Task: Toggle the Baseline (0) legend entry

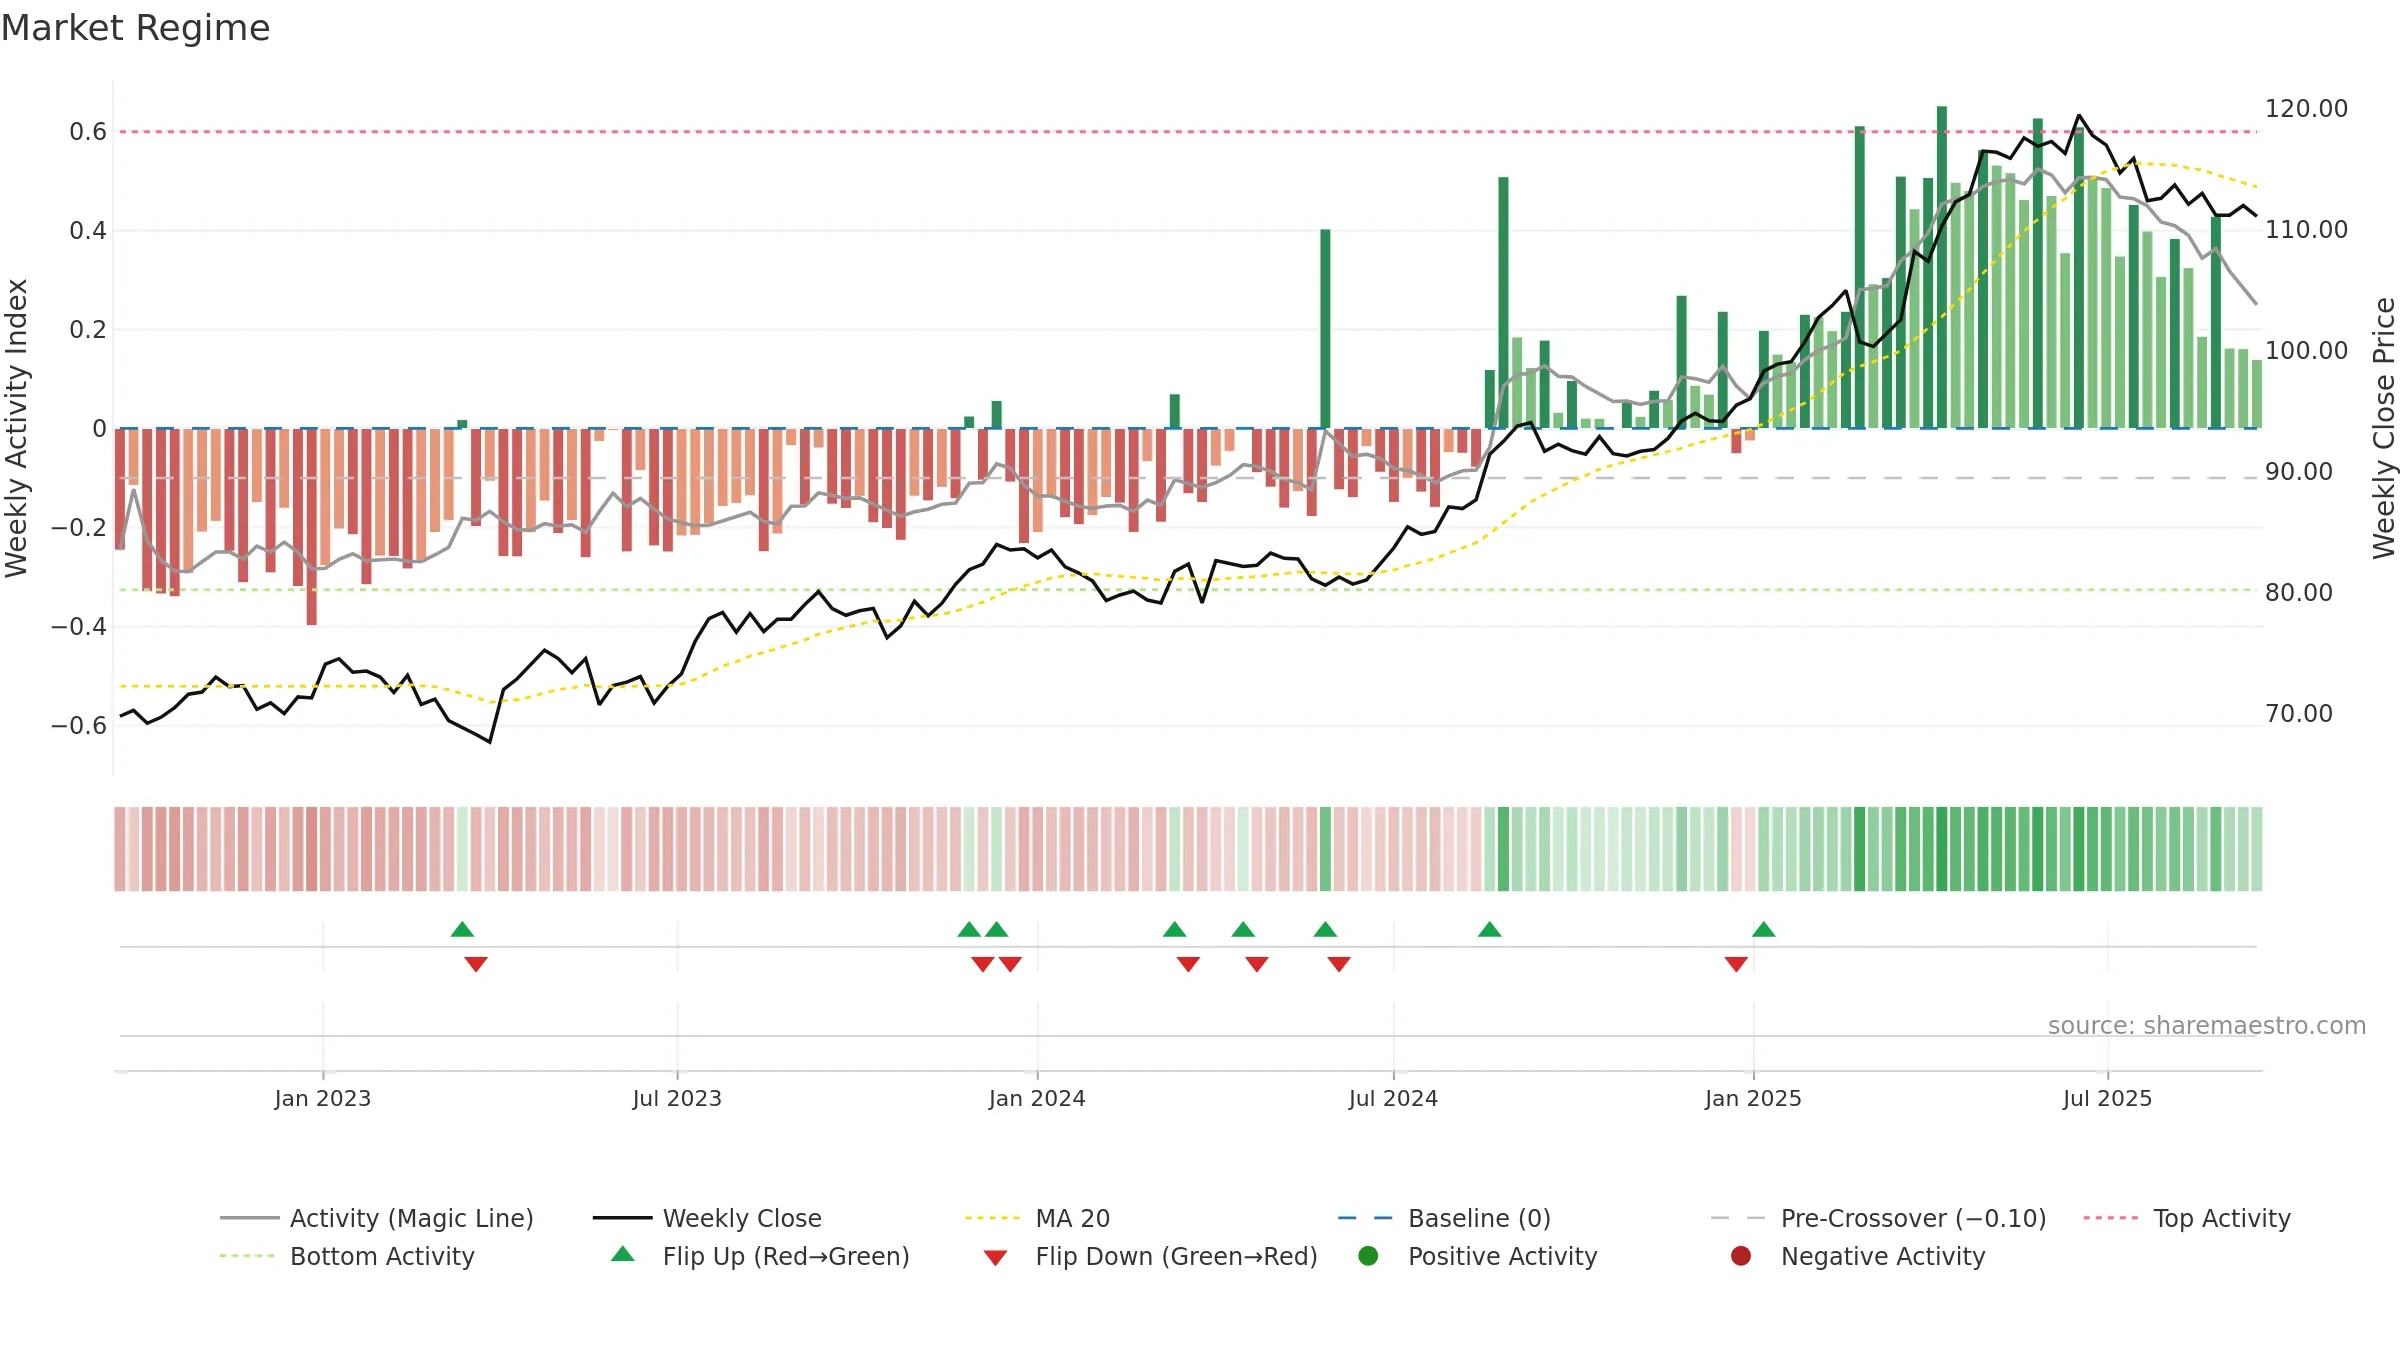Action: 1444,1218
